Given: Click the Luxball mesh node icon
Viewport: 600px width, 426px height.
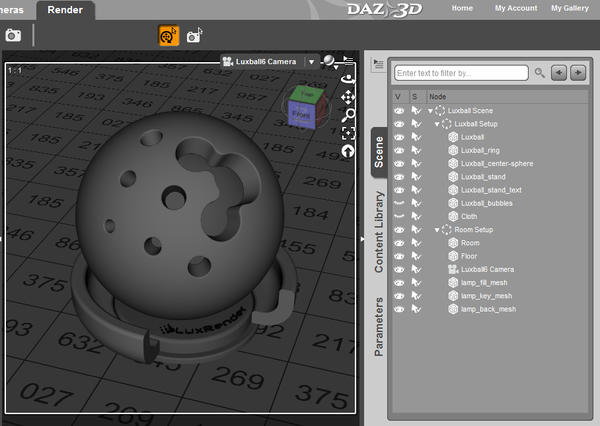Looking at the screenshot, I should point(453,137).
